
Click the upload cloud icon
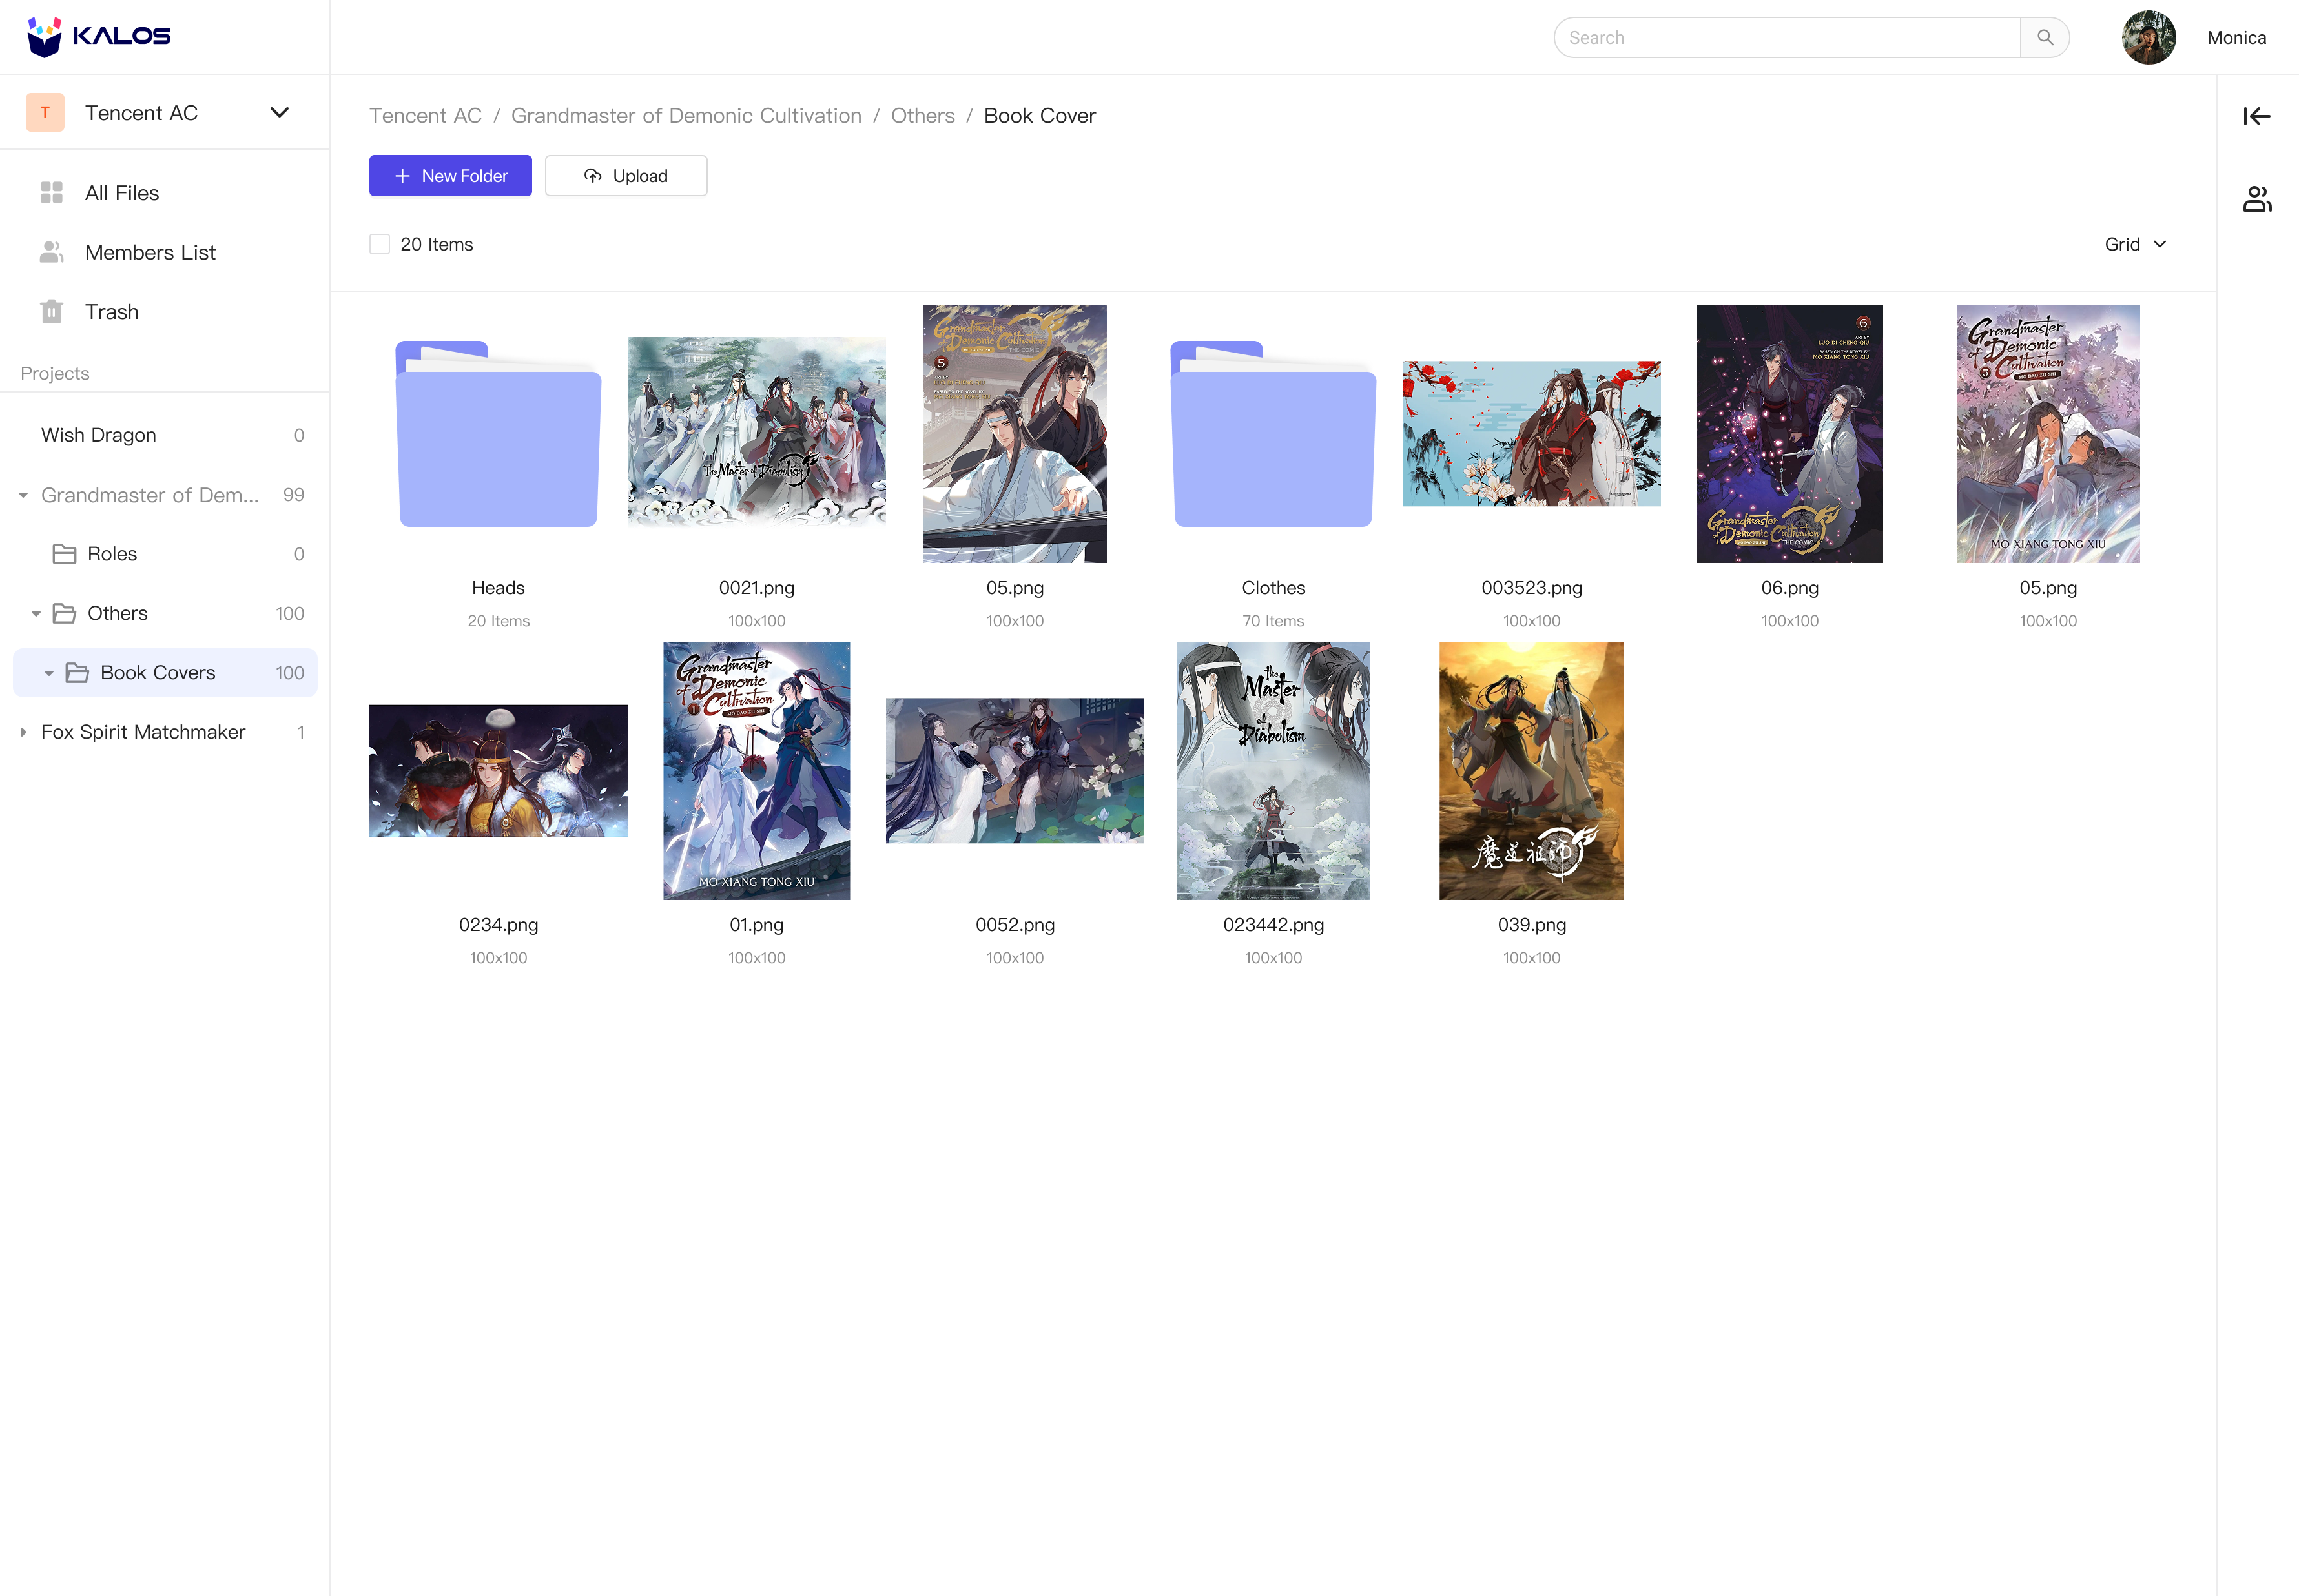(x=592, y=175)
